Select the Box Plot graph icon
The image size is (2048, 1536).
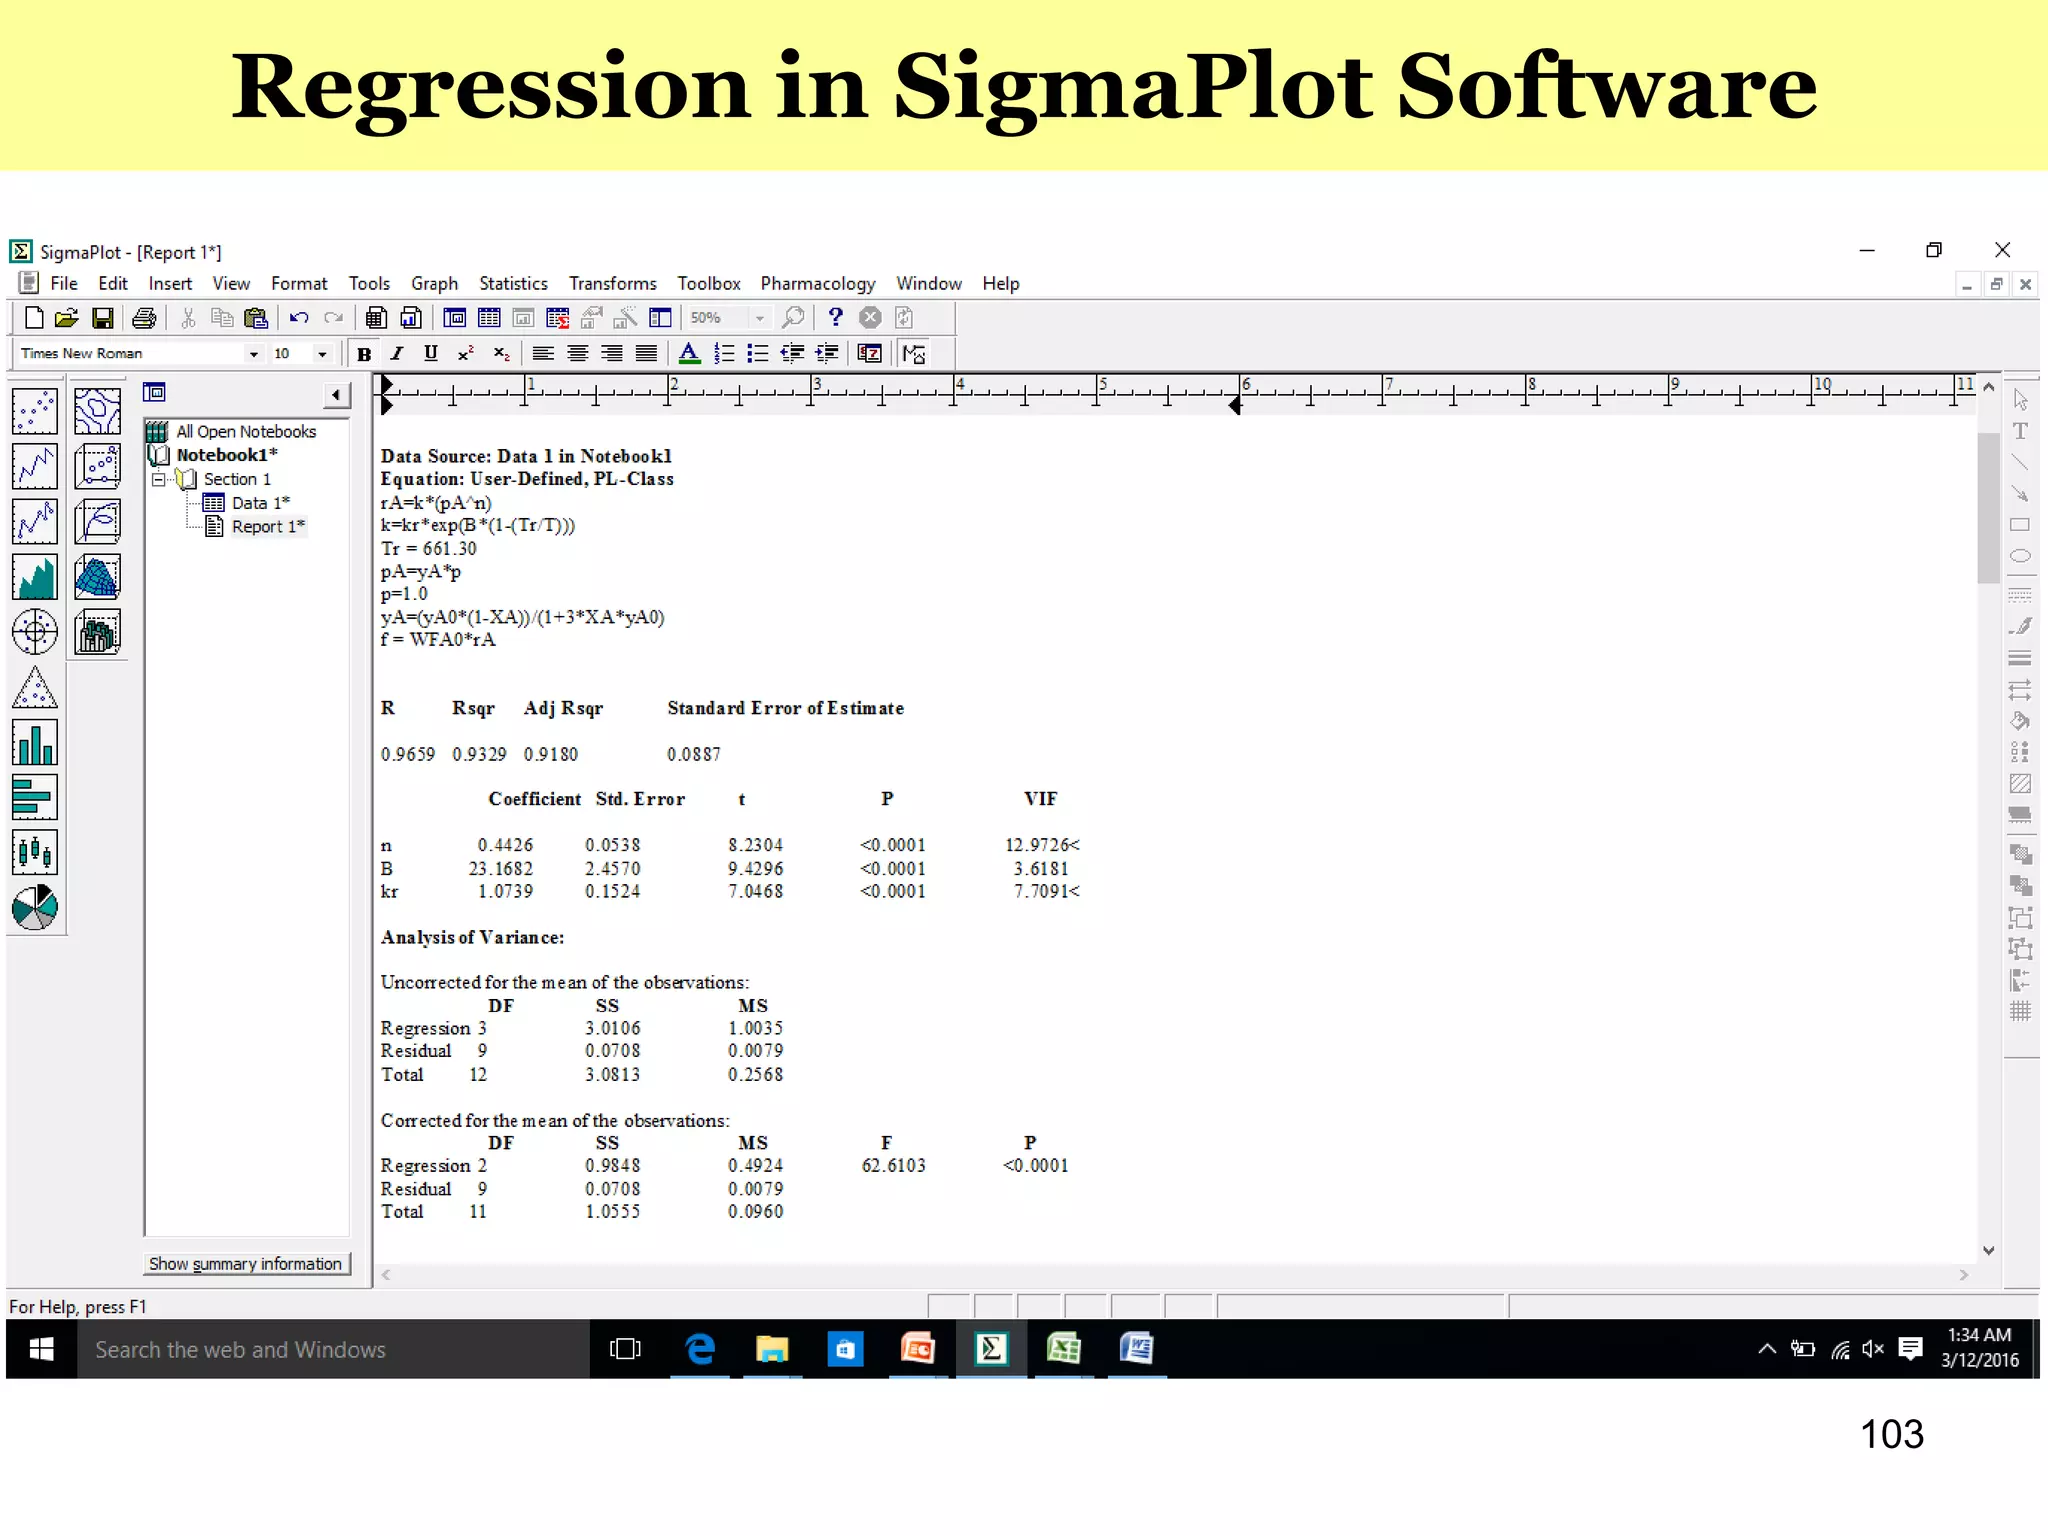point(35,853)
